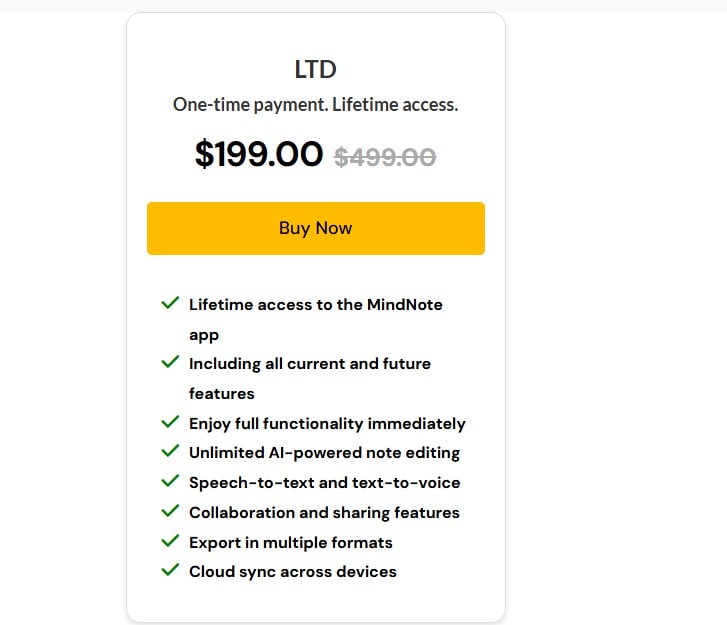Click checkmark beside Speech-to-text and text-to-voice
Screen dimensions: 727x625
[169, 481]
